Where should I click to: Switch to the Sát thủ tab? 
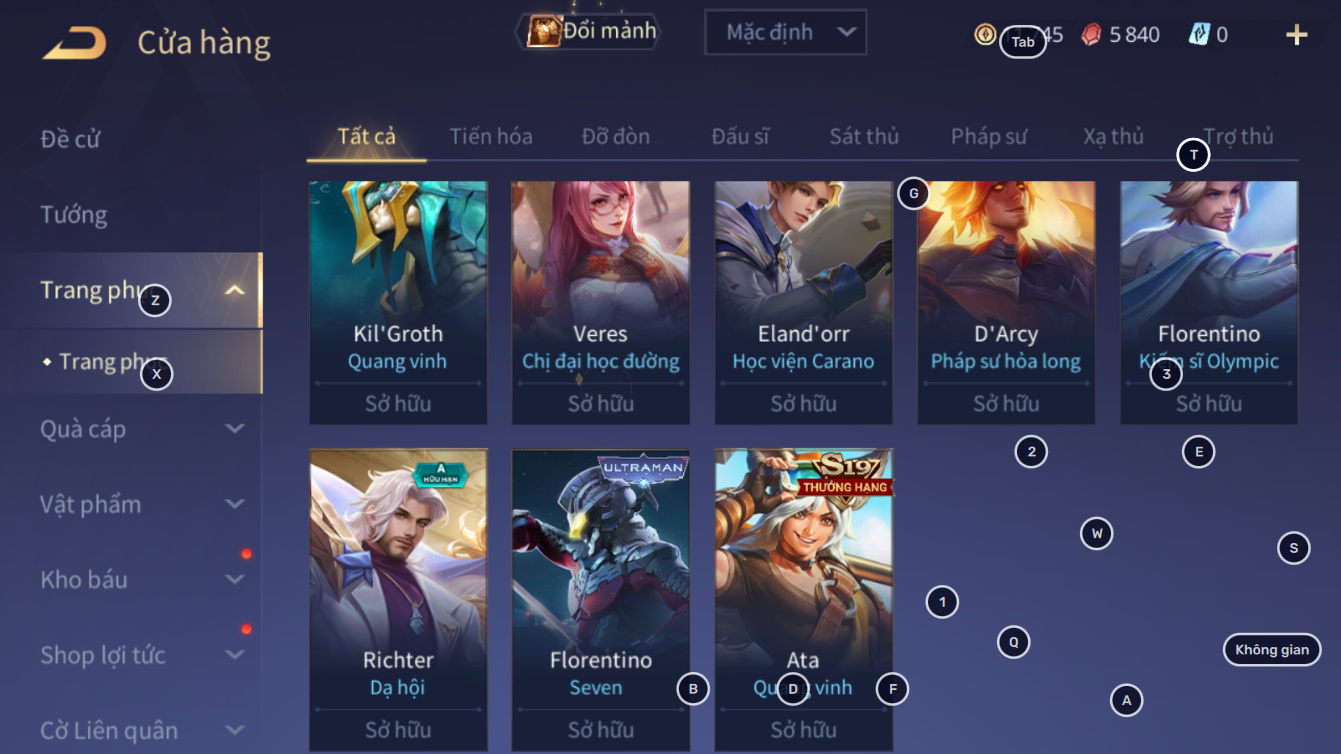tap(864, 136)
